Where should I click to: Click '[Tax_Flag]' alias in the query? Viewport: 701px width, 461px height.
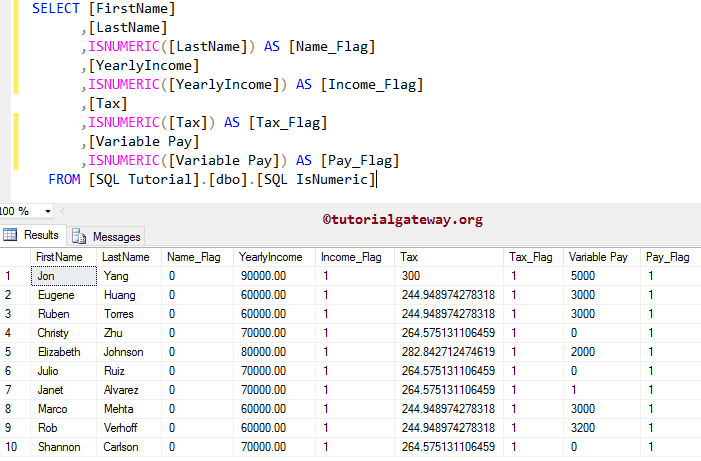[288, 123]
